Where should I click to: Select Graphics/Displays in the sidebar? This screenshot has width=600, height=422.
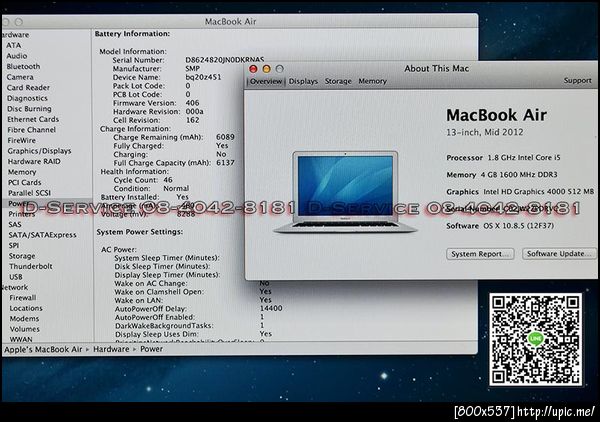pyautogui.click(x=39, y=151)
